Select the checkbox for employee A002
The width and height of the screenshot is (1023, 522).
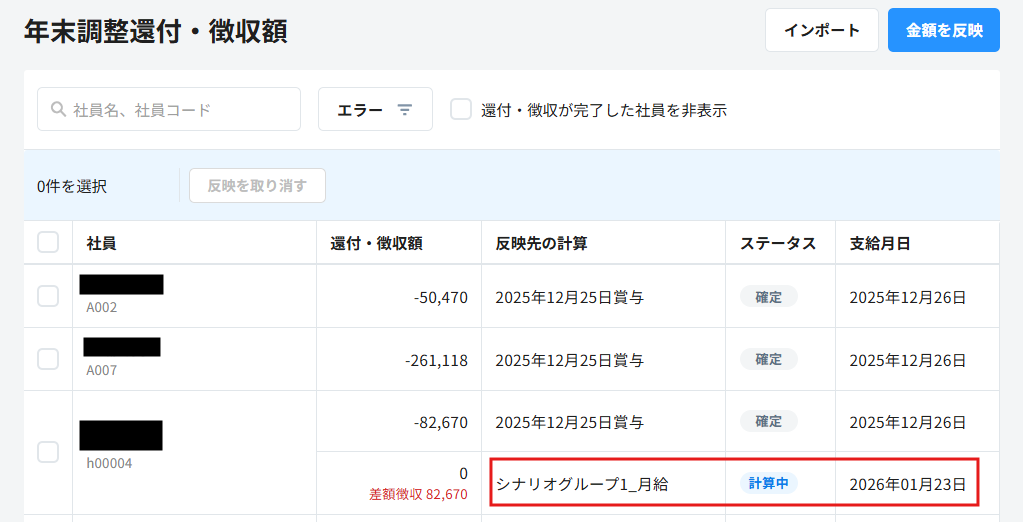click(x=48, y=296)
